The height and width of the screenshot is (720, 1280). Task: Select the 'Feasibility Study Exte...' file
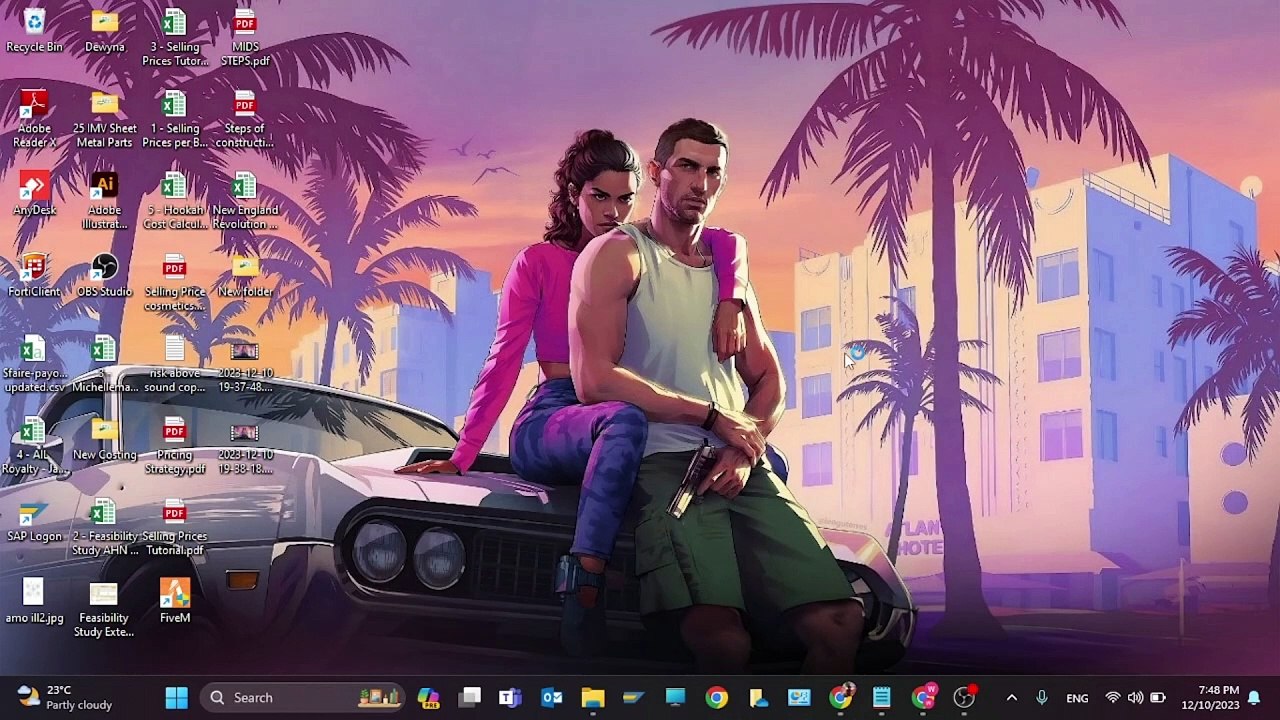pyautogui.click(x=104, y=609)
